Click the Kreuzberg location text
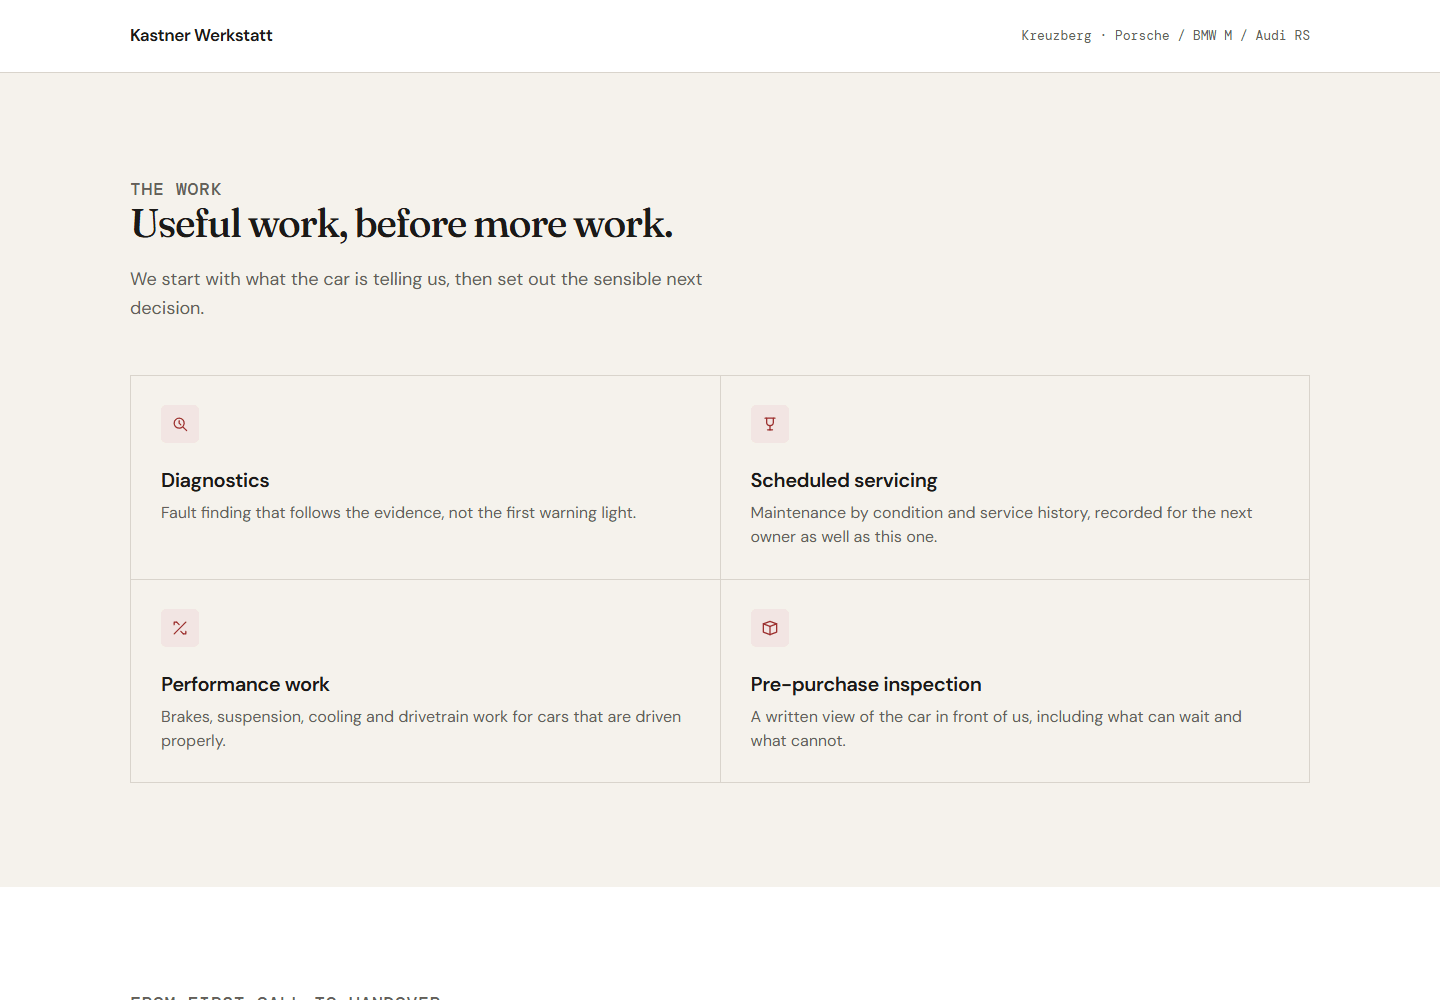1440x1000 pixels. 1056,35
